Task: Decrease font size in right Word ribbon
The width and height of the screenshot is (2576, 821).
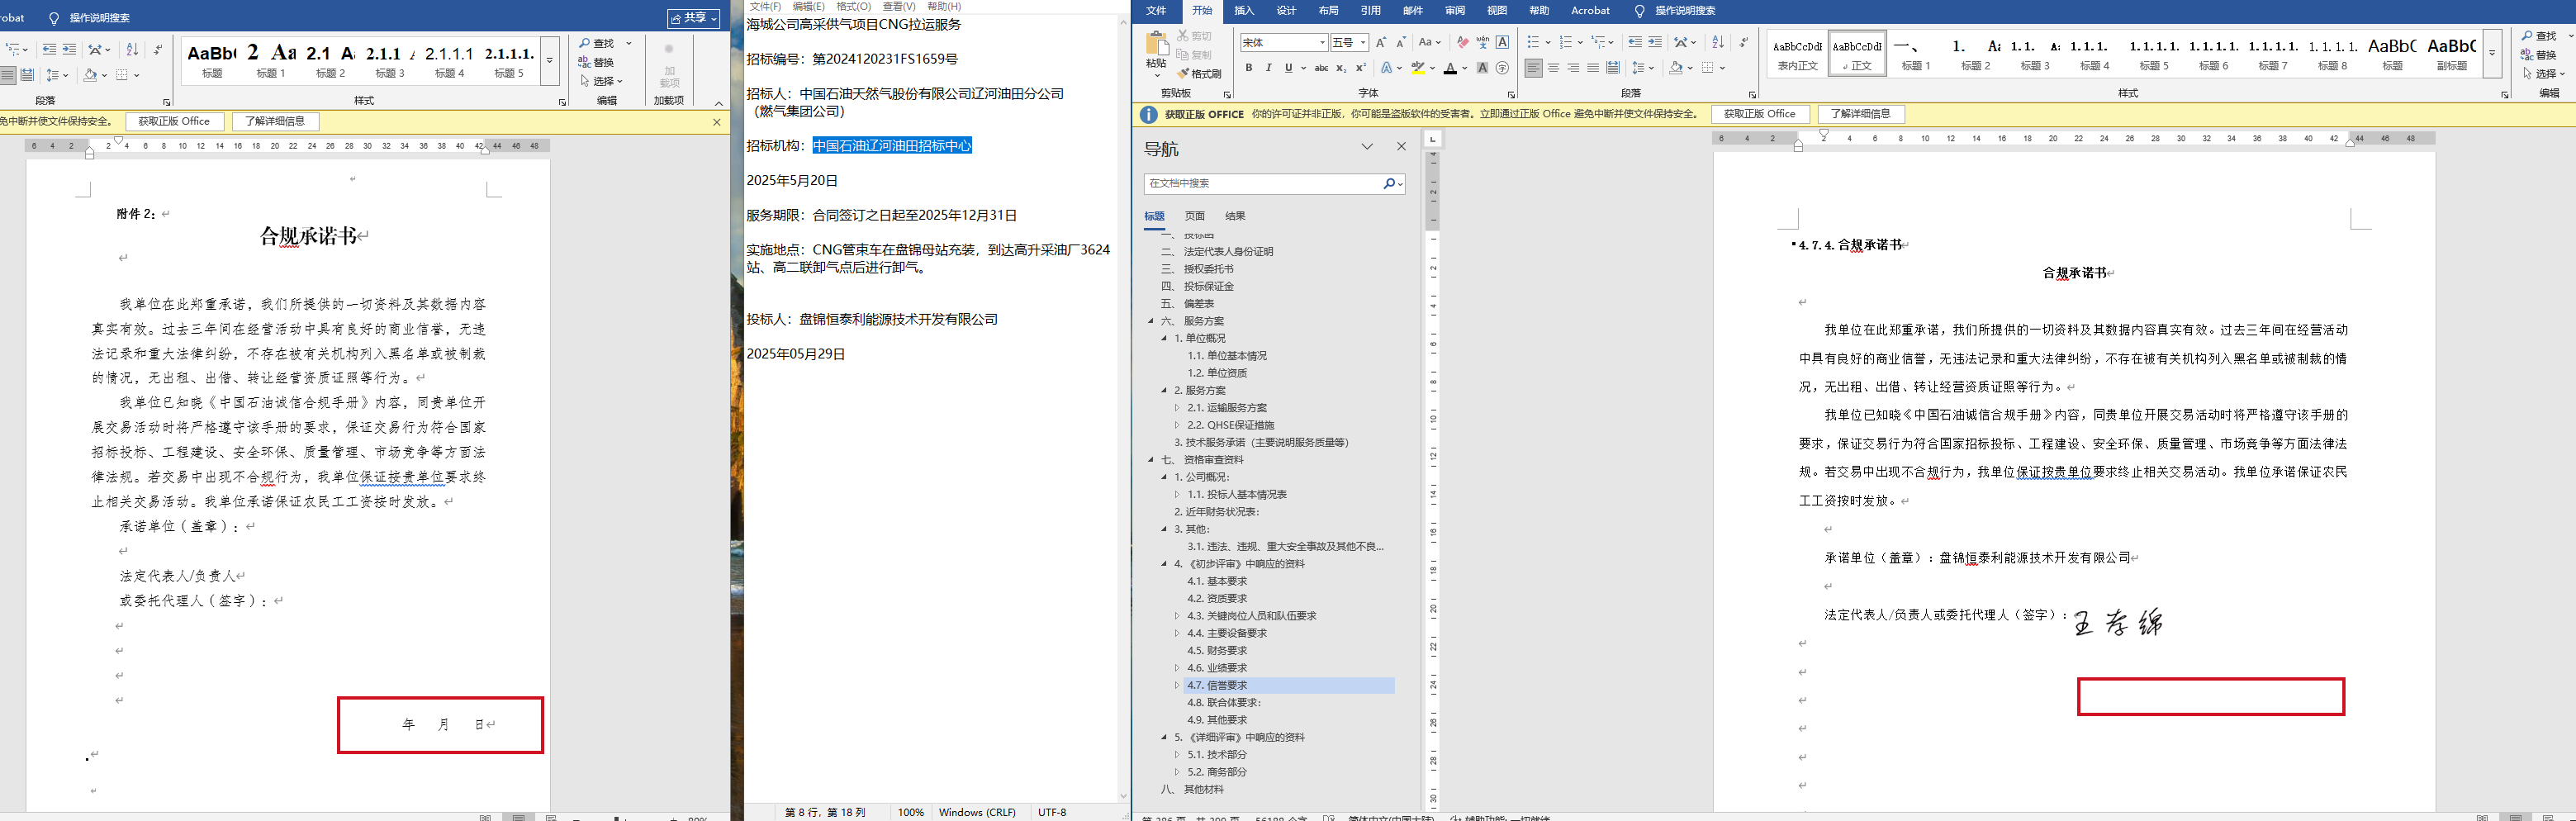Action: (x=1401, y=42)
